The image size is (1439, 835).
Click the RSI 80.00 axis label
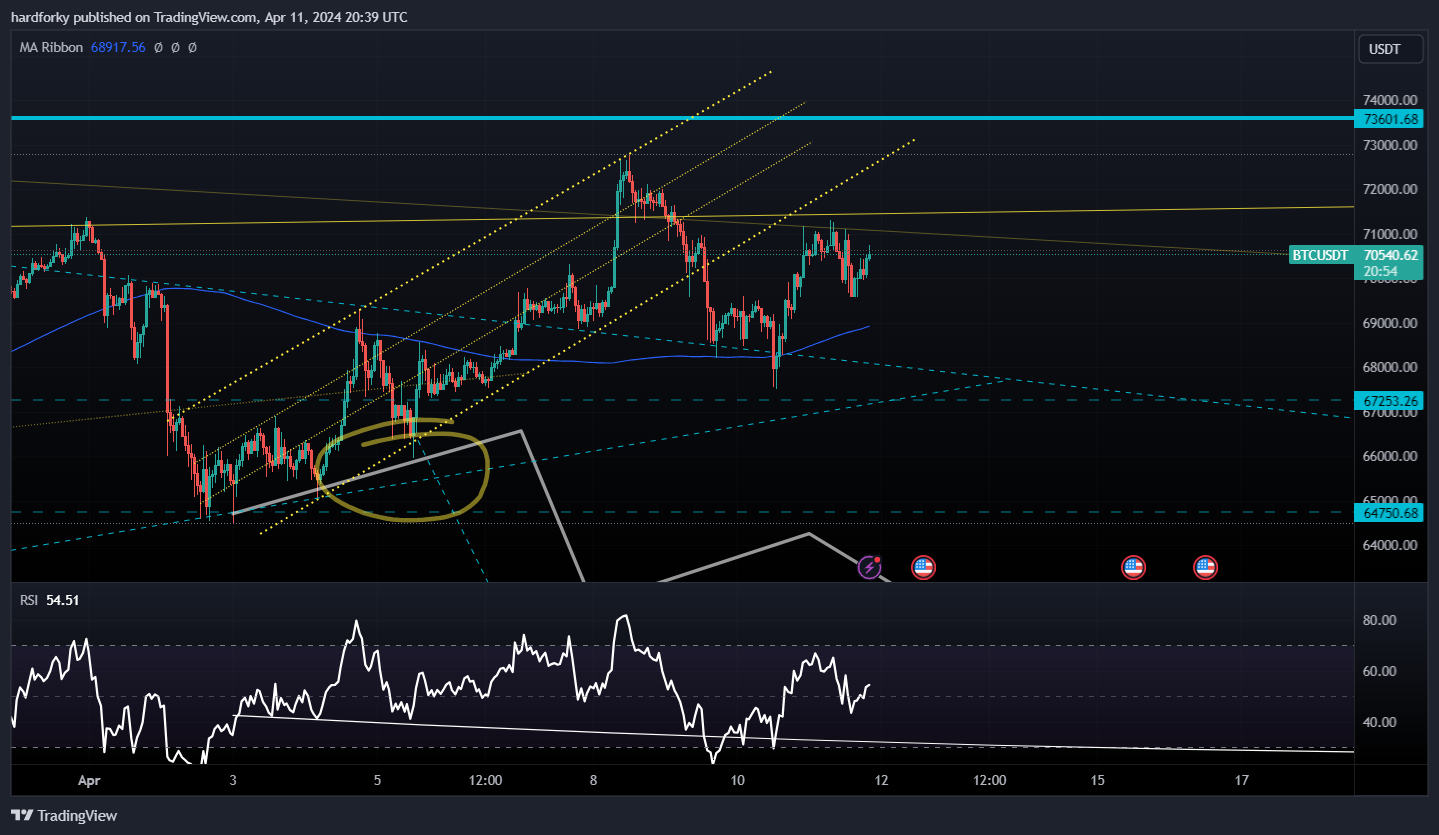pos(1379,620)
